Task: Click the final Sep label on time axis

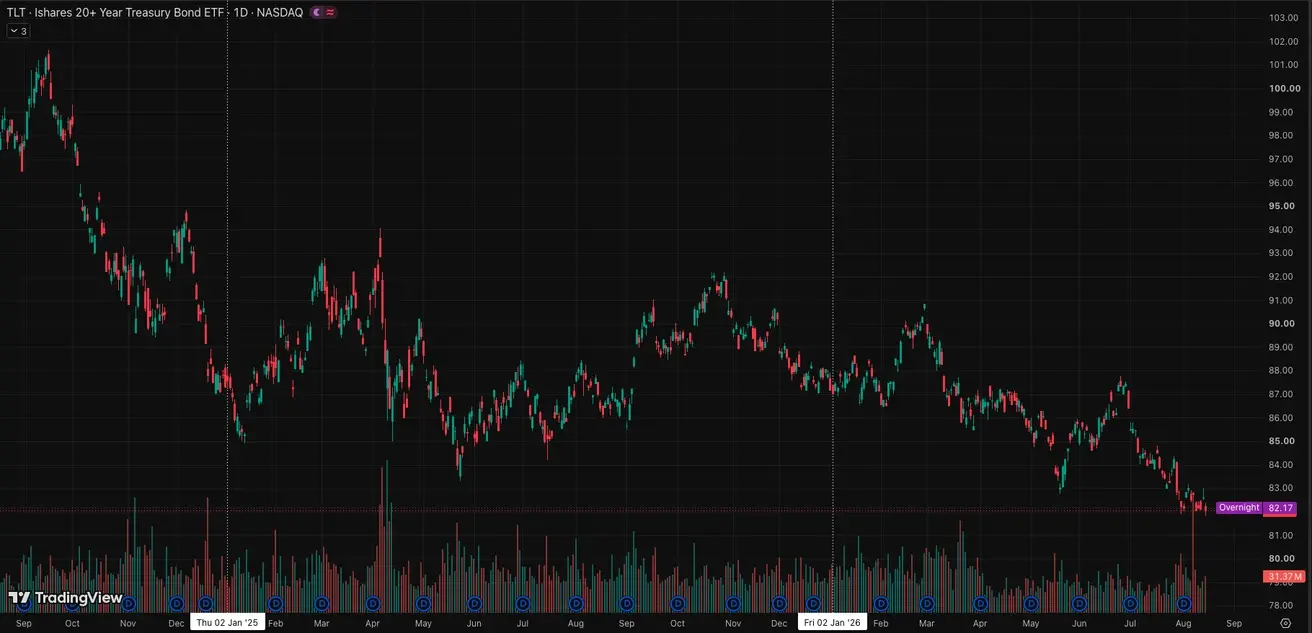Action: (x=1234, y=623)
